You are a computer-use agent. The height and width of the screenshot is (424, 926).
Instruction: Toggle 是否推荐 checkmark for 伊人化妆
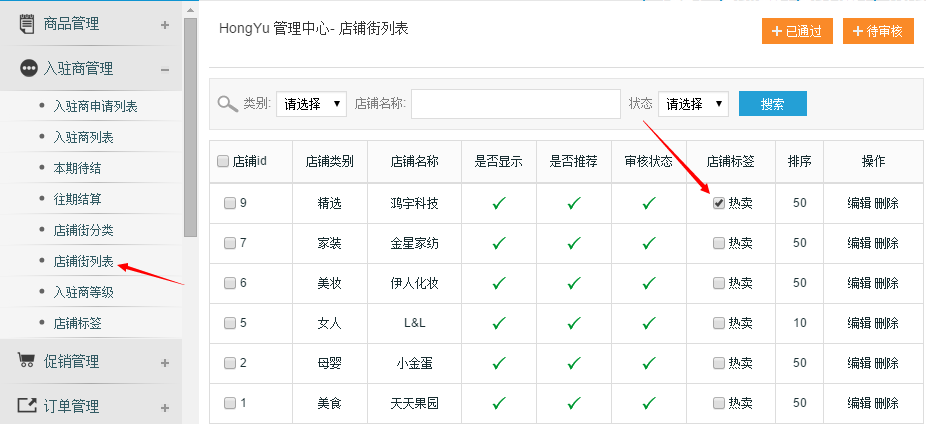tap(574, 283)
